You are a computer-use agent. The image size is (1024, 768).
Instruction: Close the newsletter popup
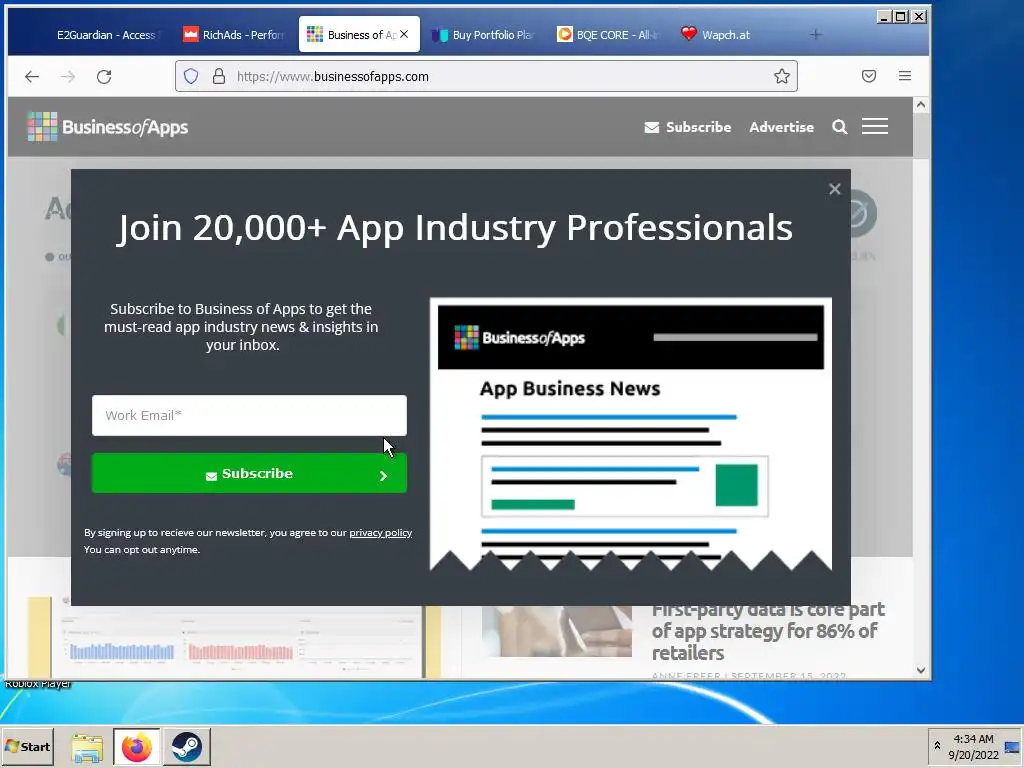coord(835,189)
